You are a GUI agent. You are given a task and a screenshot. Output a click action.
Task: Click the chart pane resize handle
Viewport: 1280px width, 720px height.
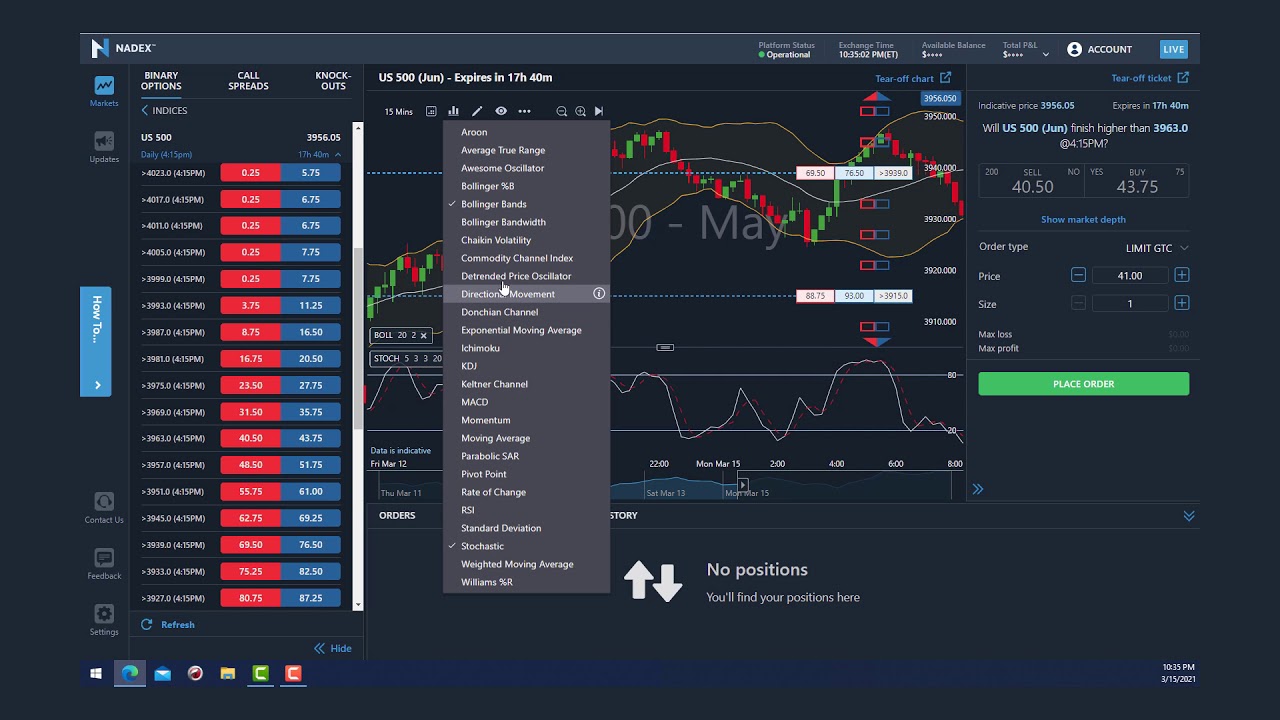pos(665,347)
